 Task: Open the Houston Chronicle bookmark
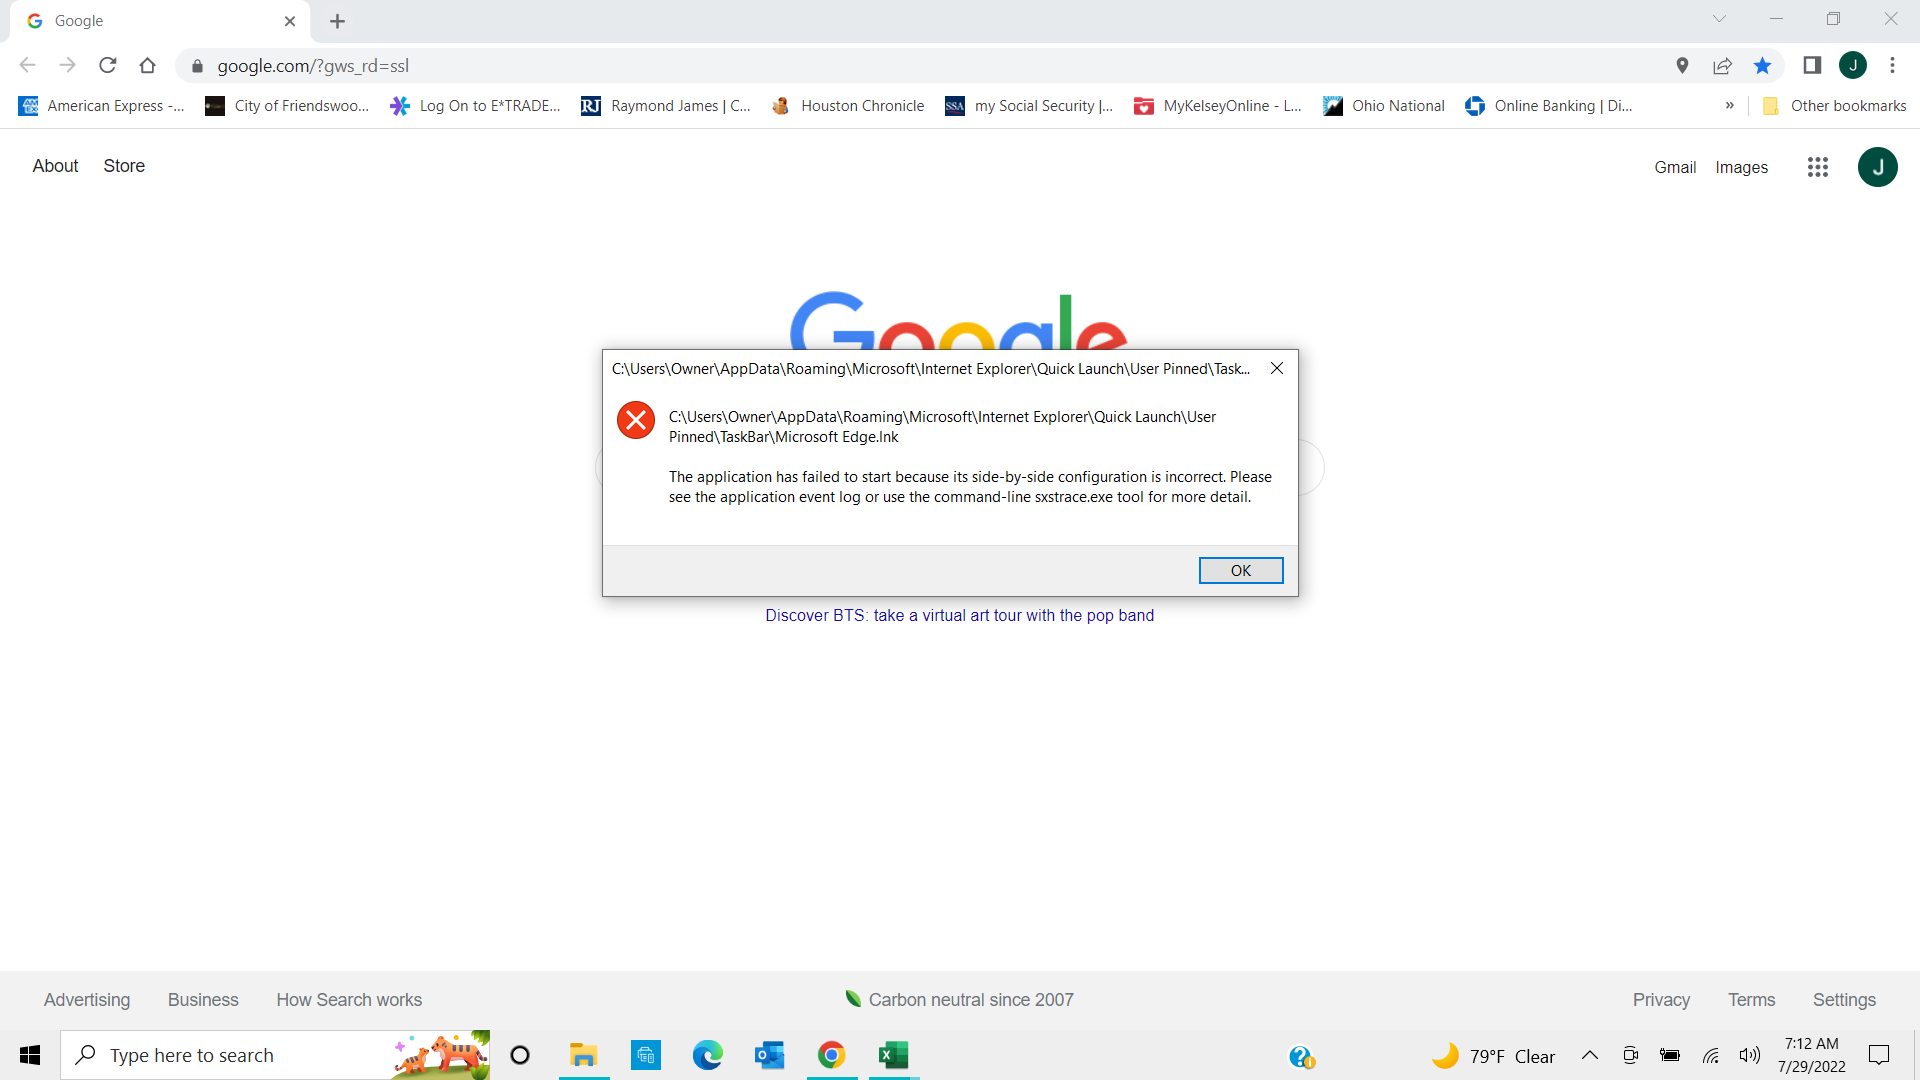862,105
